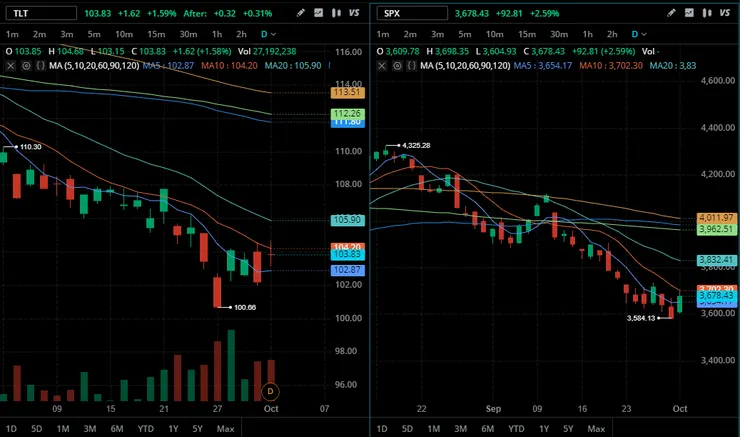Set TLT chart range to 5Y
This screenshot has width=740, height=437.
[197, 429]
